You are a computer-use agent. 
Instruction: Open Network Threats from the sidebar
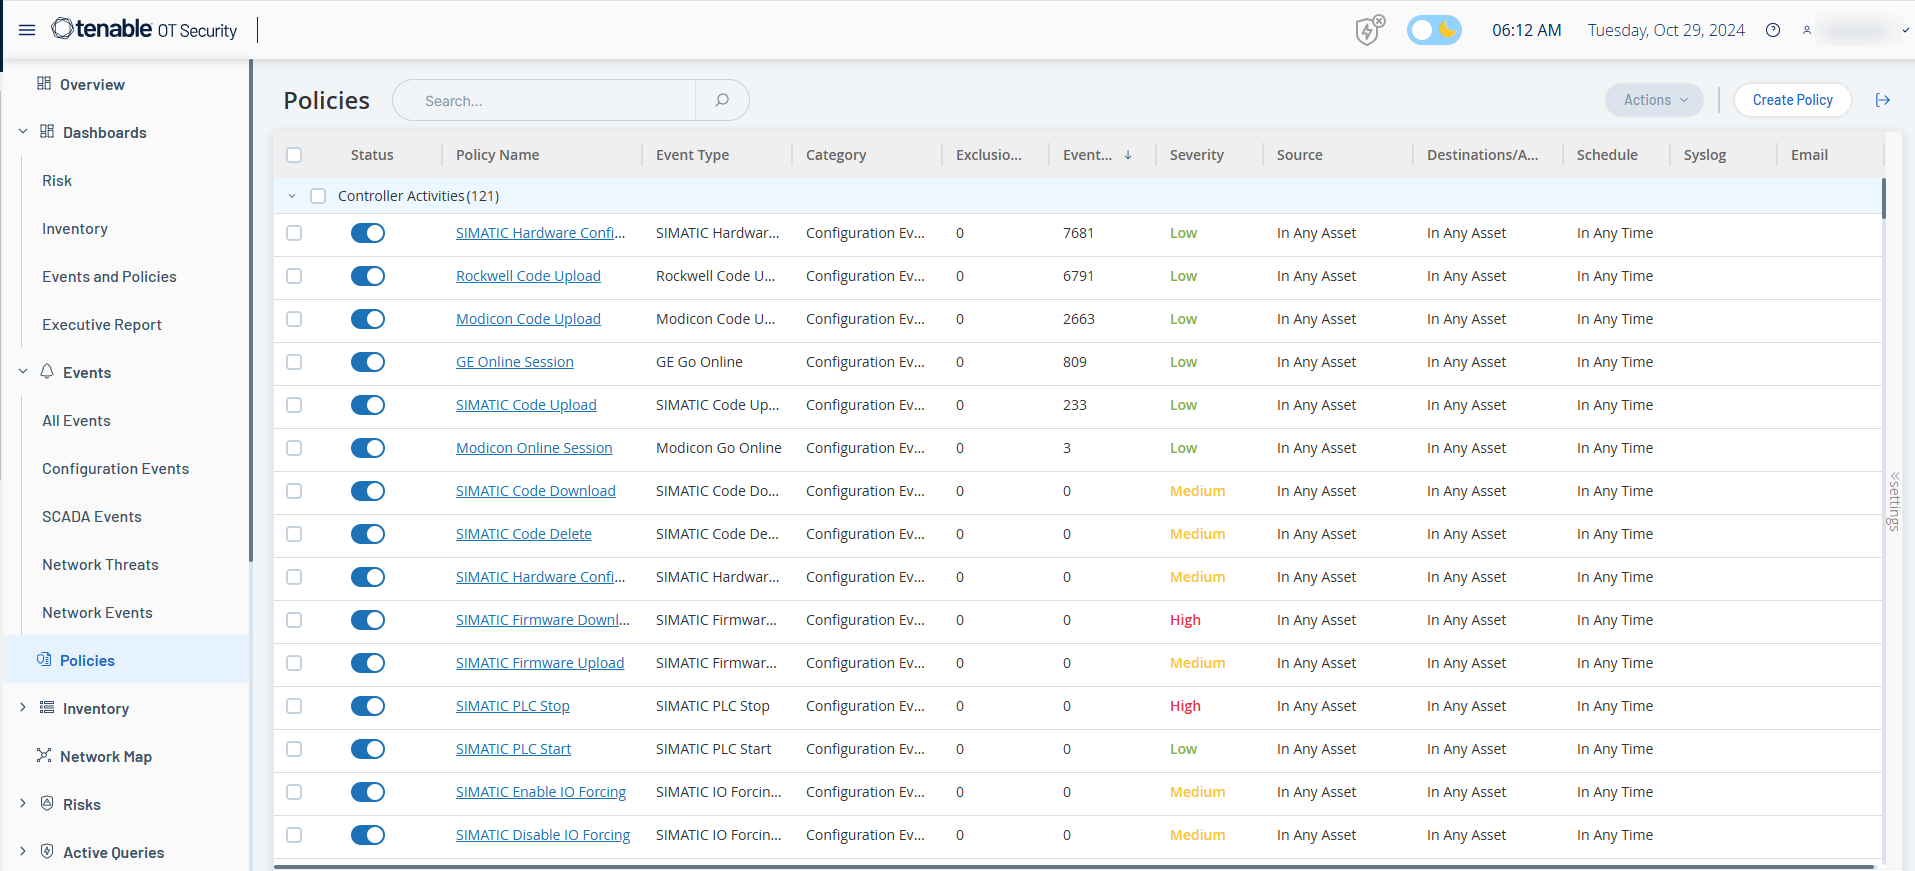[x=100, y=565]
